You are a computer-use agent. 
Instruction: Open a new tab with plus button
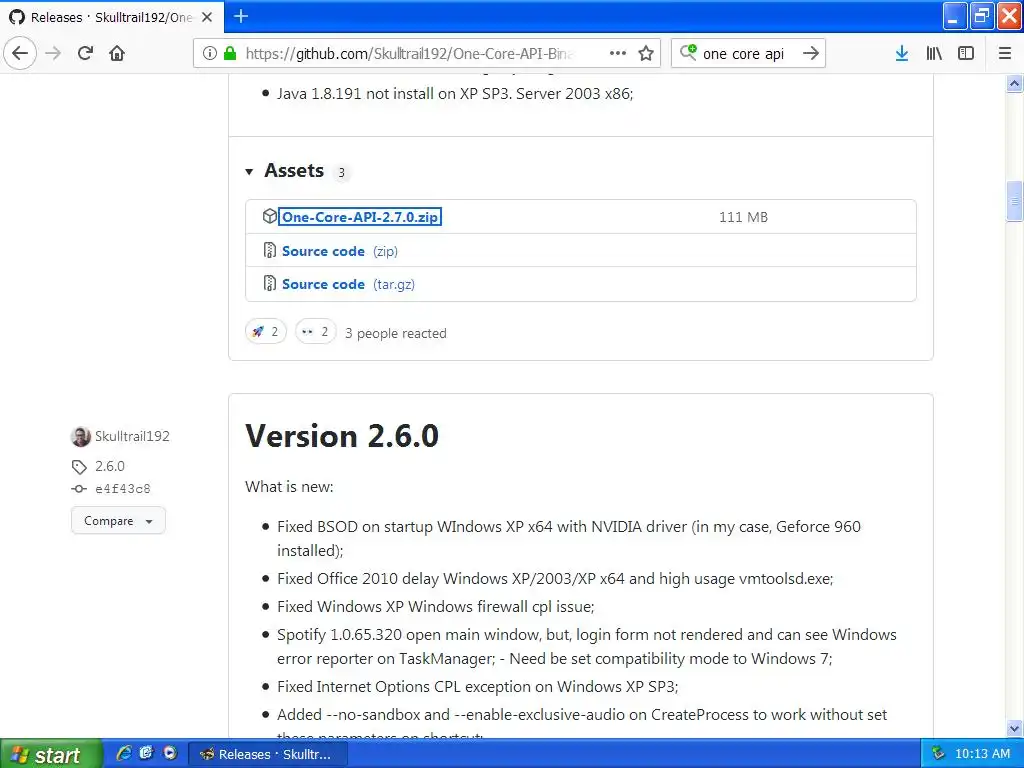coord(241,16)
